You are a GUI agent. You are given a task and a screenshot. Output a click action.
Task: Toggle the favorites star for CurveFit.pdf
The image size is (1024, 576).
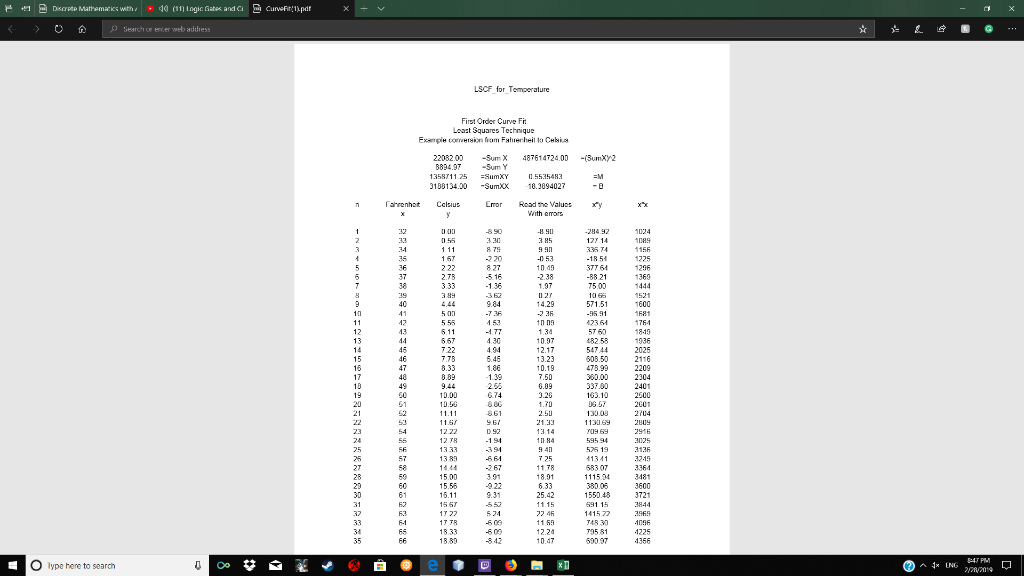[x=862, y=29]
